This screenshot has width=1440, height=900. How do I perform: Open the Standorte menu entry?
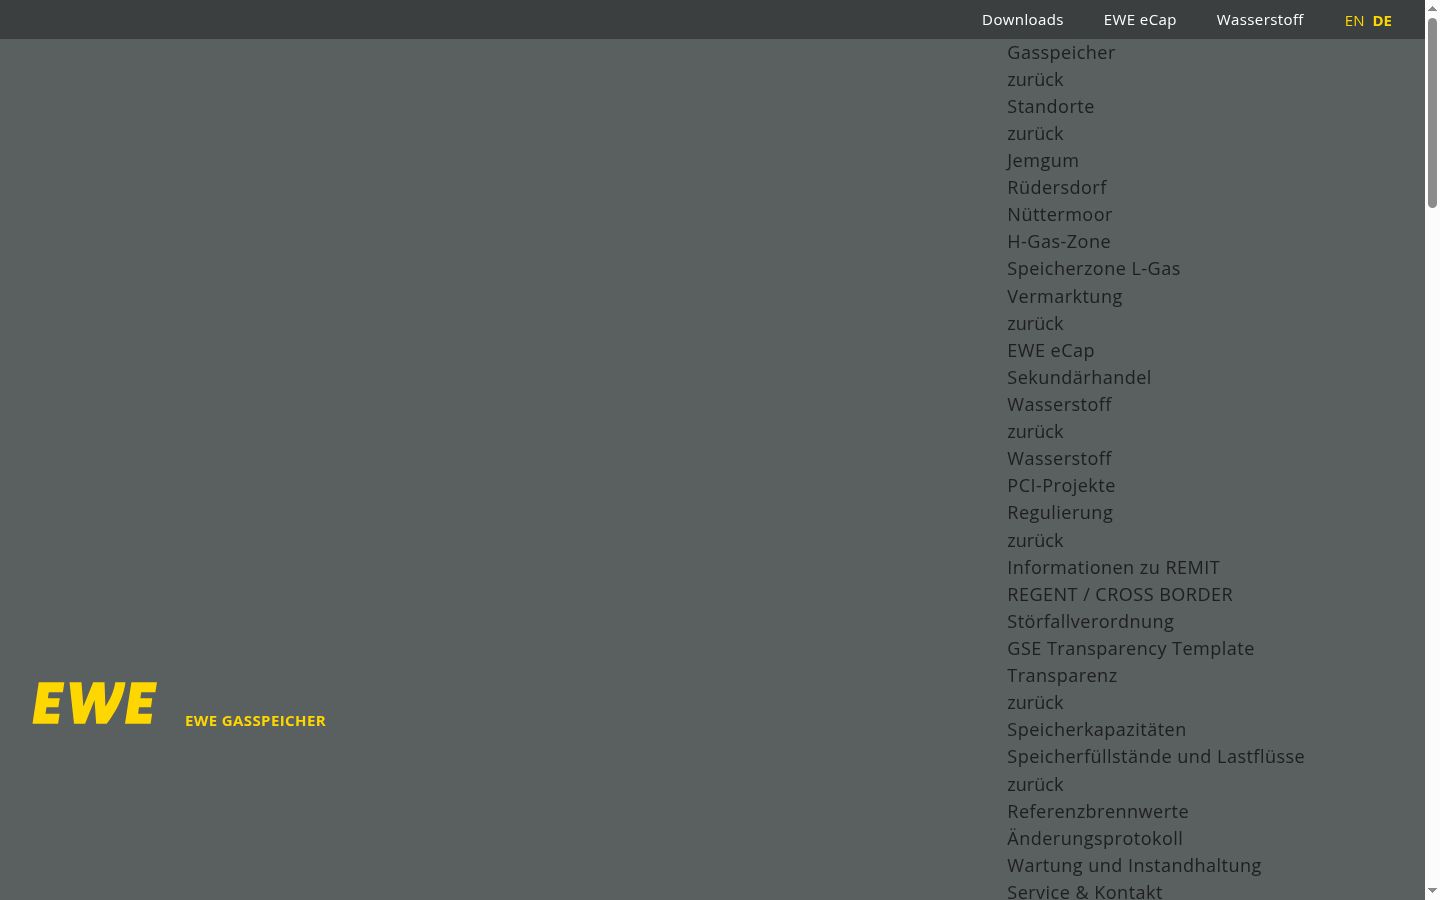[x=1050, y=107]
